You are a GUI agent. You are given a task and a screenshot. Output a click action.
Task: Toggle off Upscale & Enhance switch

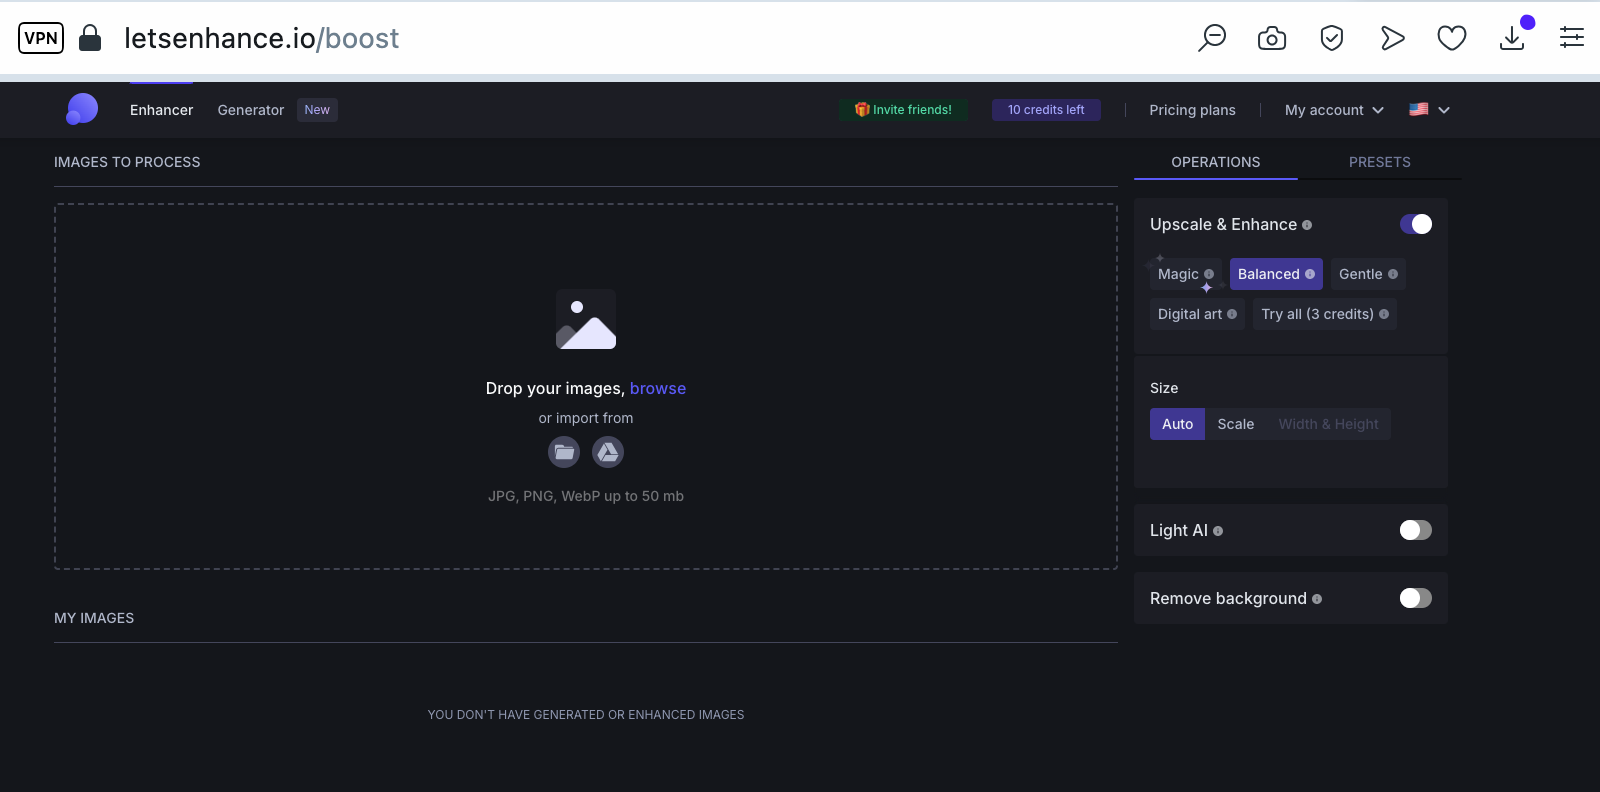tap(1416, 224)
